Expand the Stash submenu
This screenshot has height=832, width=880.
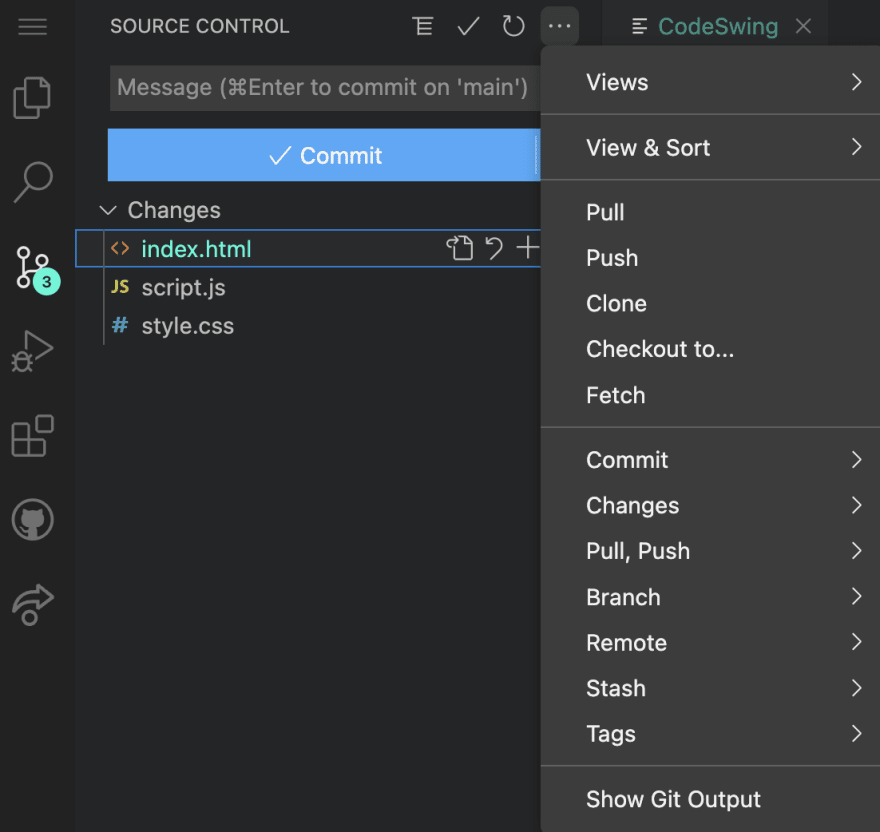tap(710, 688)
